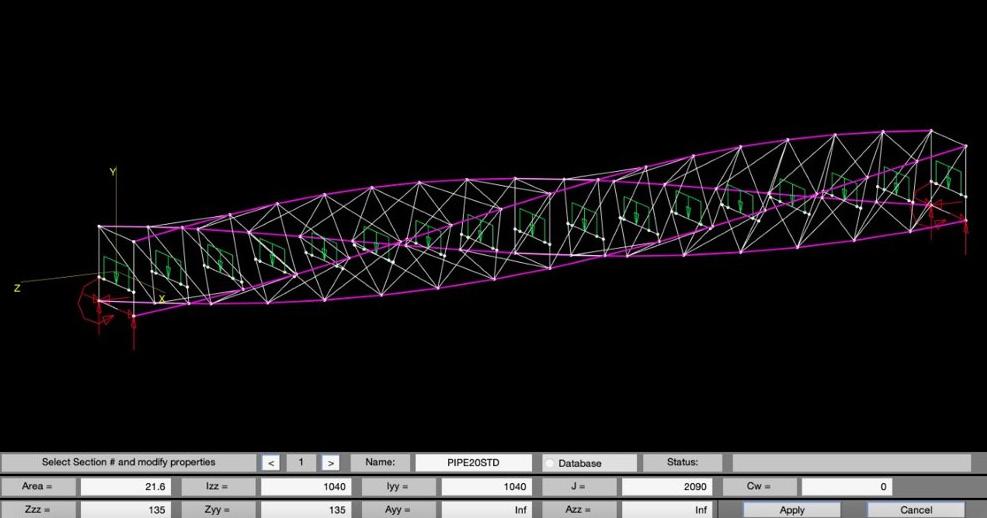987x518 pixels.
Task: Click the X axis label in the viewport
Action: pyautogui.click(x=161, y=300)
